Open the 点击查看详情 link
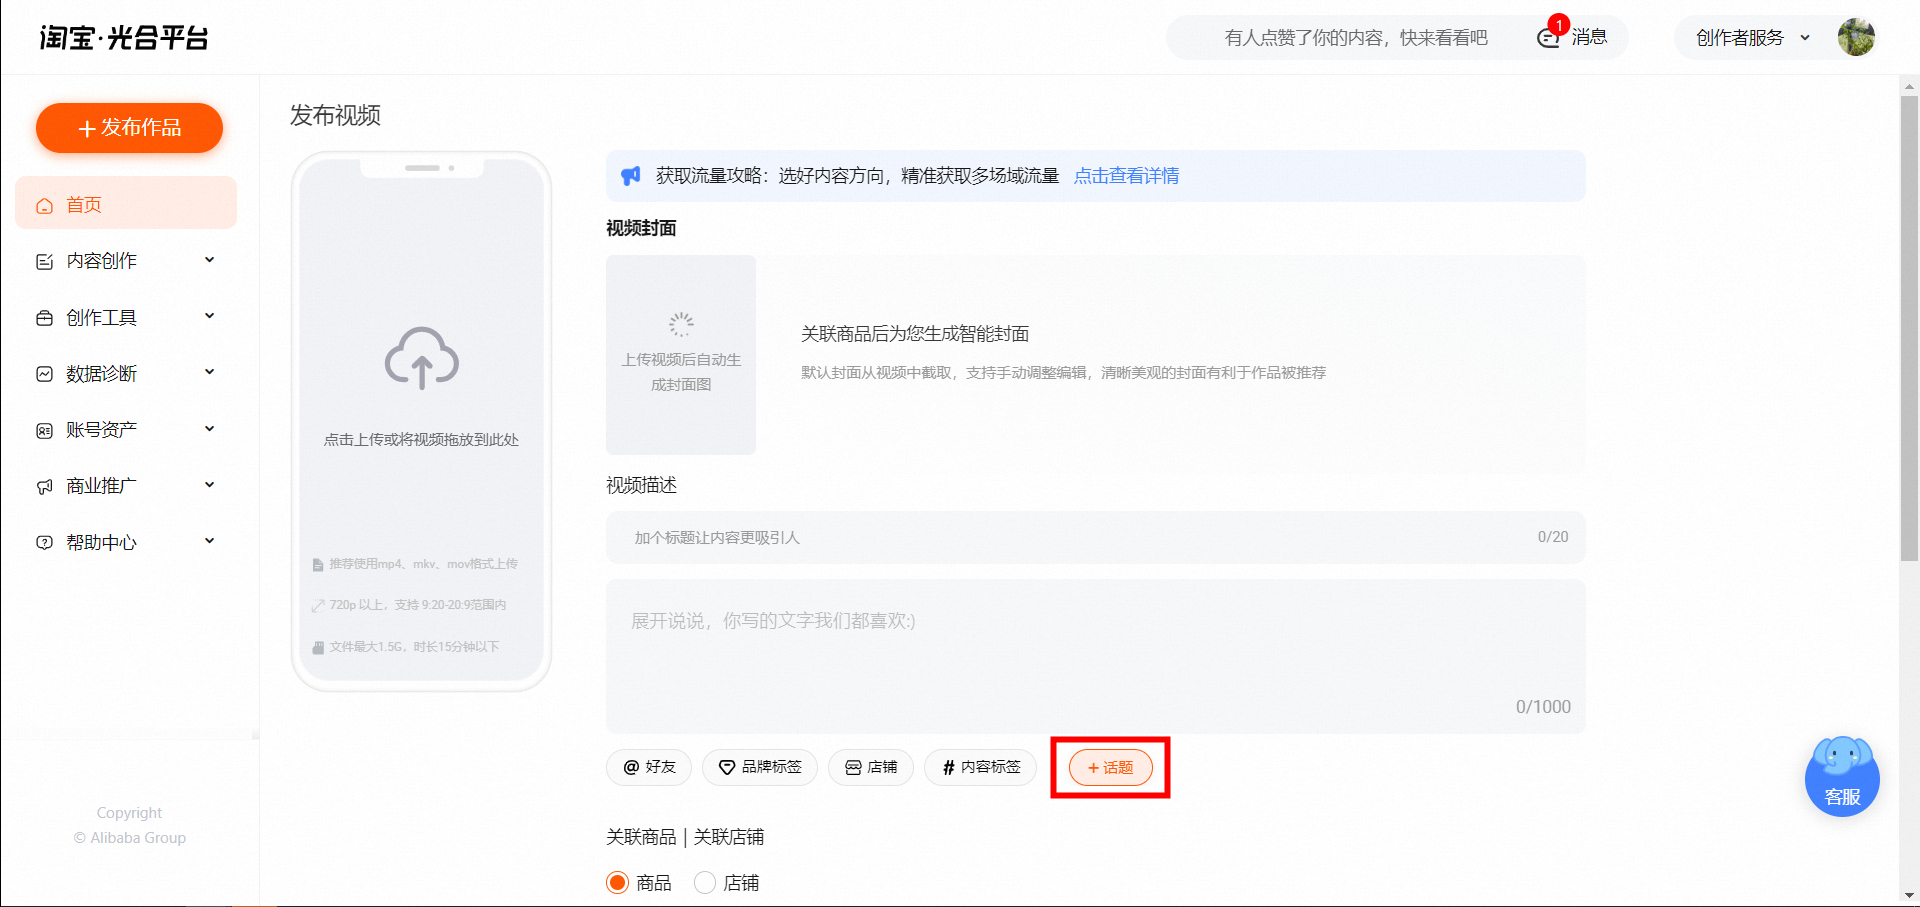This screenshot has width=1920, height=907. [x=1126, y=176]
